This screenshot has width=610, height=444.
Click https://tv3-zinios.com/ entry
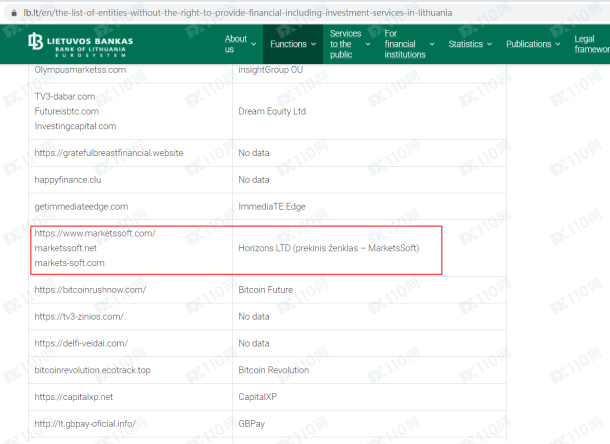[79, 317]
